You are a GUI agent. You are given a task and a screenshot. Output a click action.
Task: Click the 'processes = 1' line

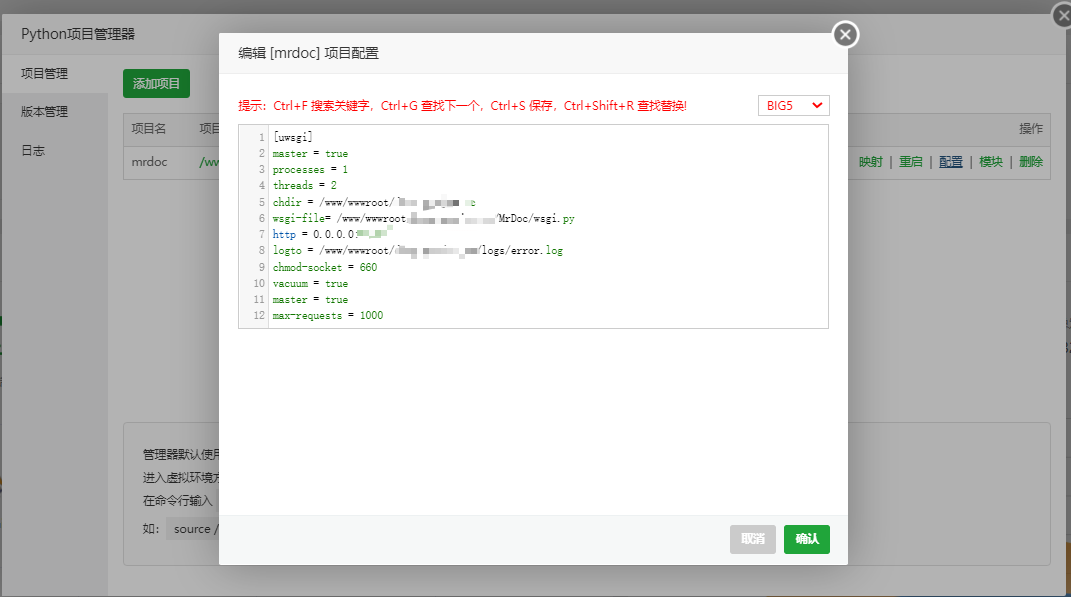tap(310, 169)
